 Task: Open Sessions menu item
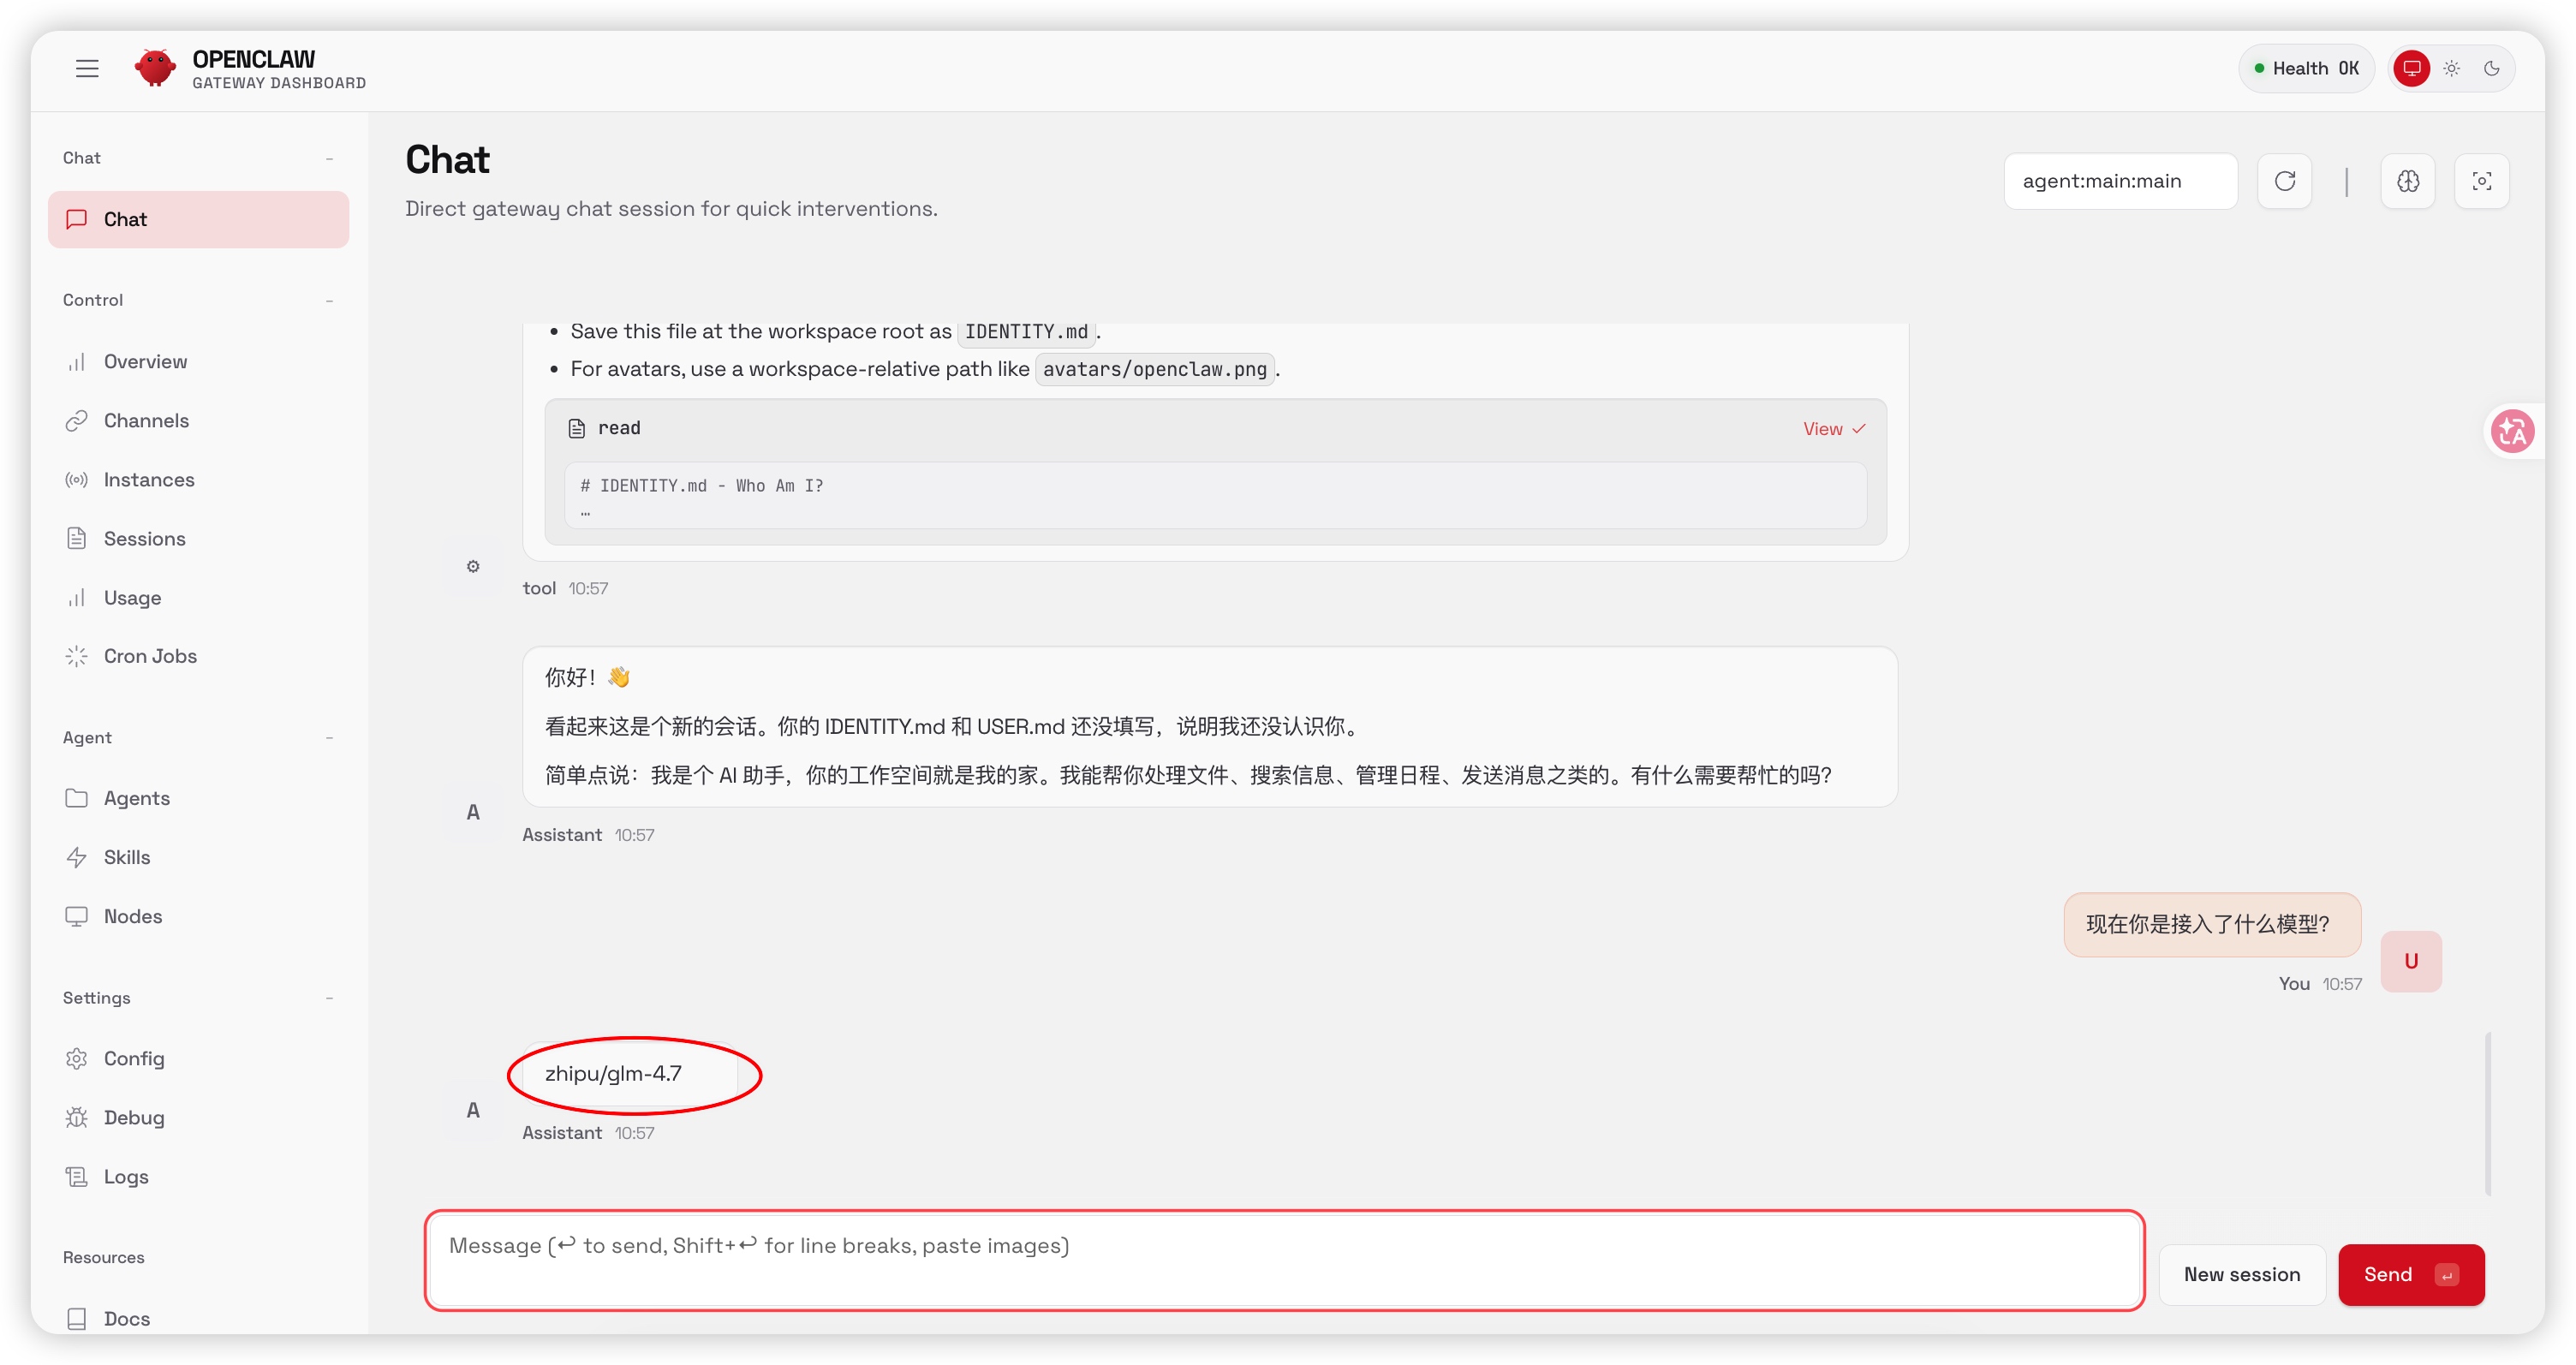point(144,539)
